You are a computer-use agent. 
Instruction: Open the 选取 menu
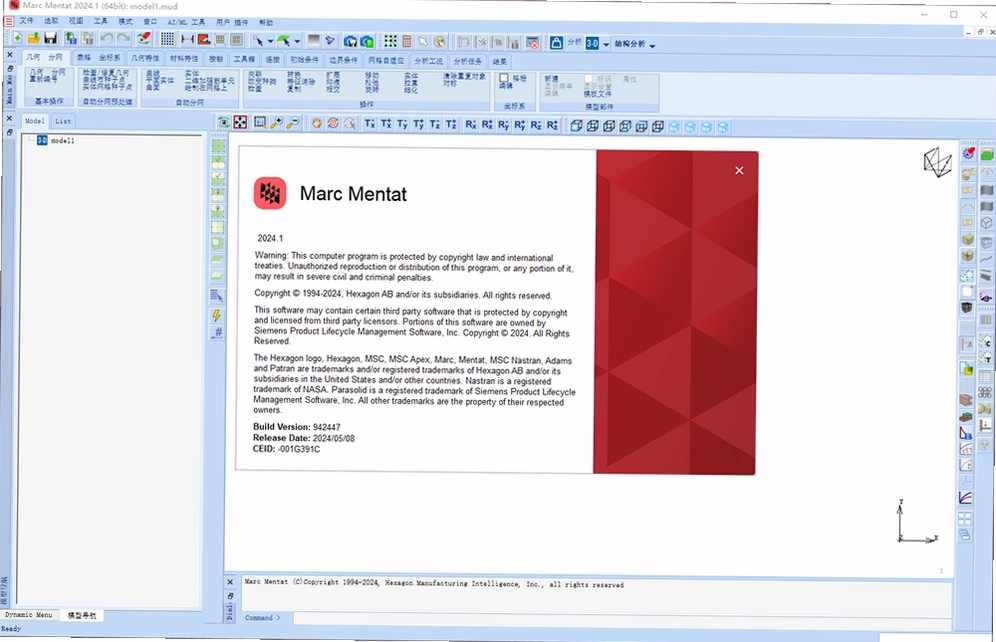pos(51,21)
